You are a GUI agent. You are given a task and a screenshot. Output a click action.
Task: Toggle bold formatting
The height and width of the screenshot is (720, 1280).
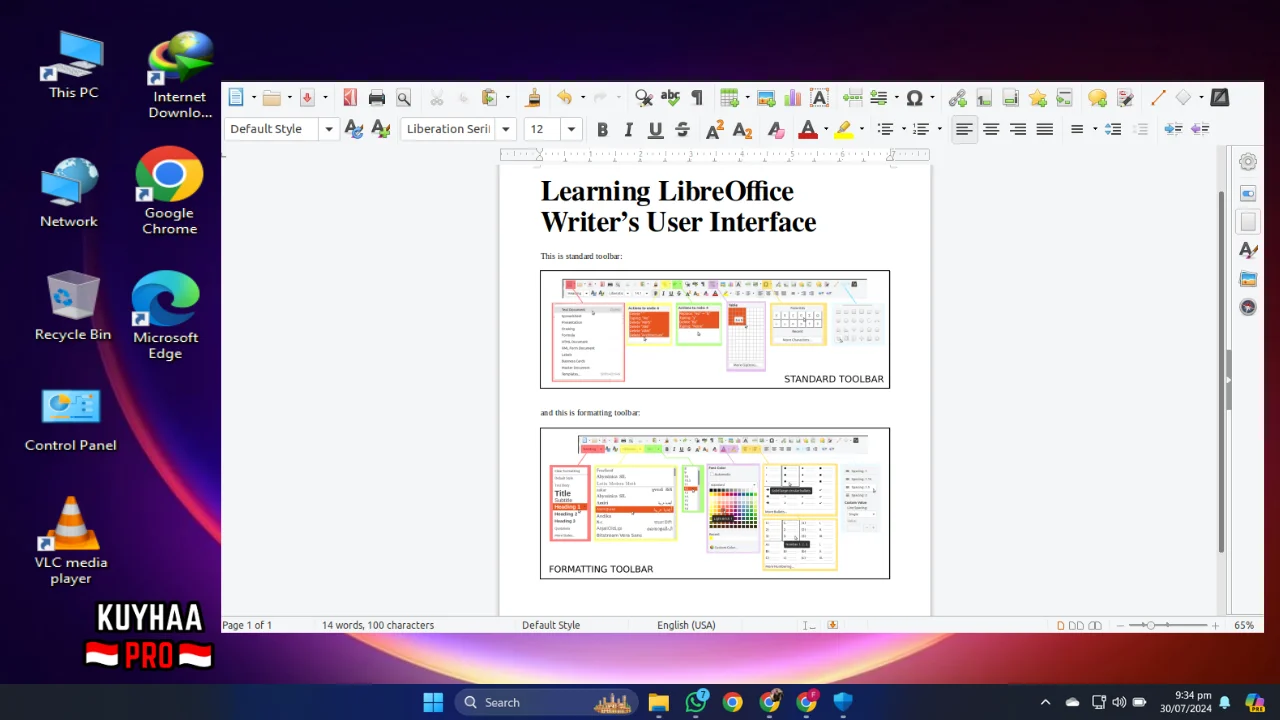602,129
